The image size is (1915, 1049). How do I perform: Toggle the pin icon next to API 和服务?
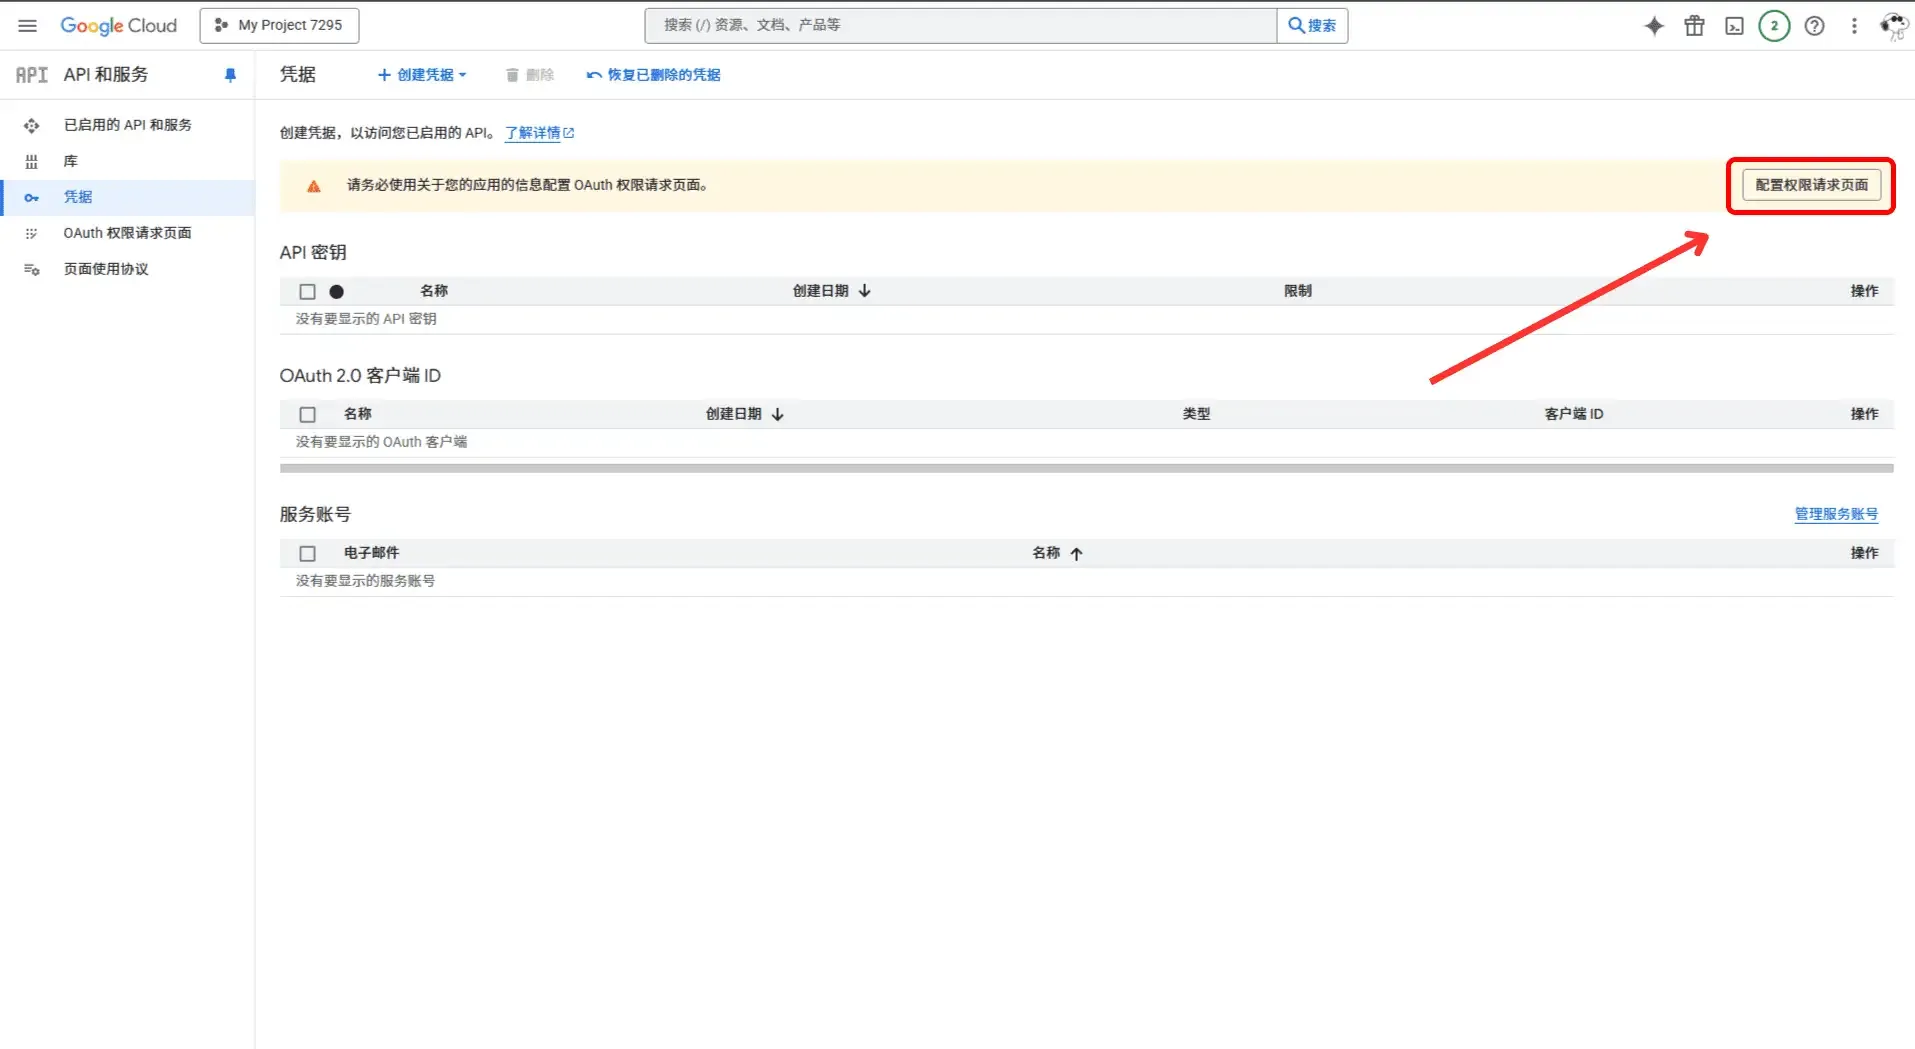pyautogui.click(x=230, y=75)
